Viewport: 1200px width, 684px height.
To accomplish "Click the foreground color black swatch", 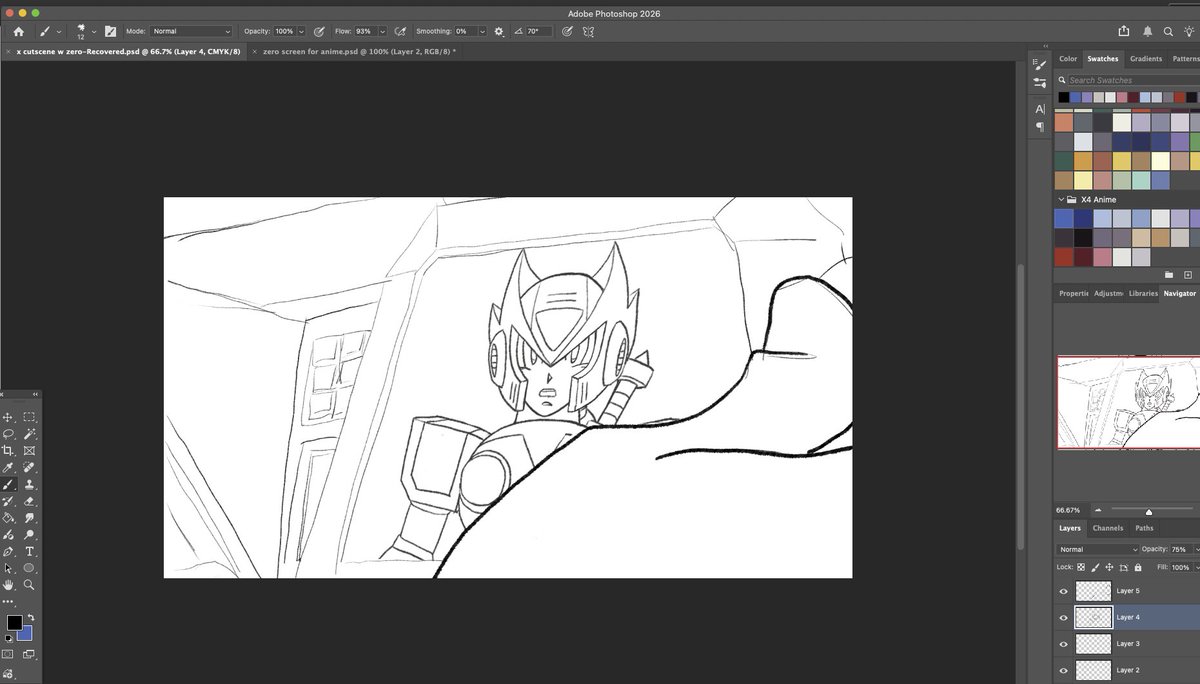I will coord(14,622).
